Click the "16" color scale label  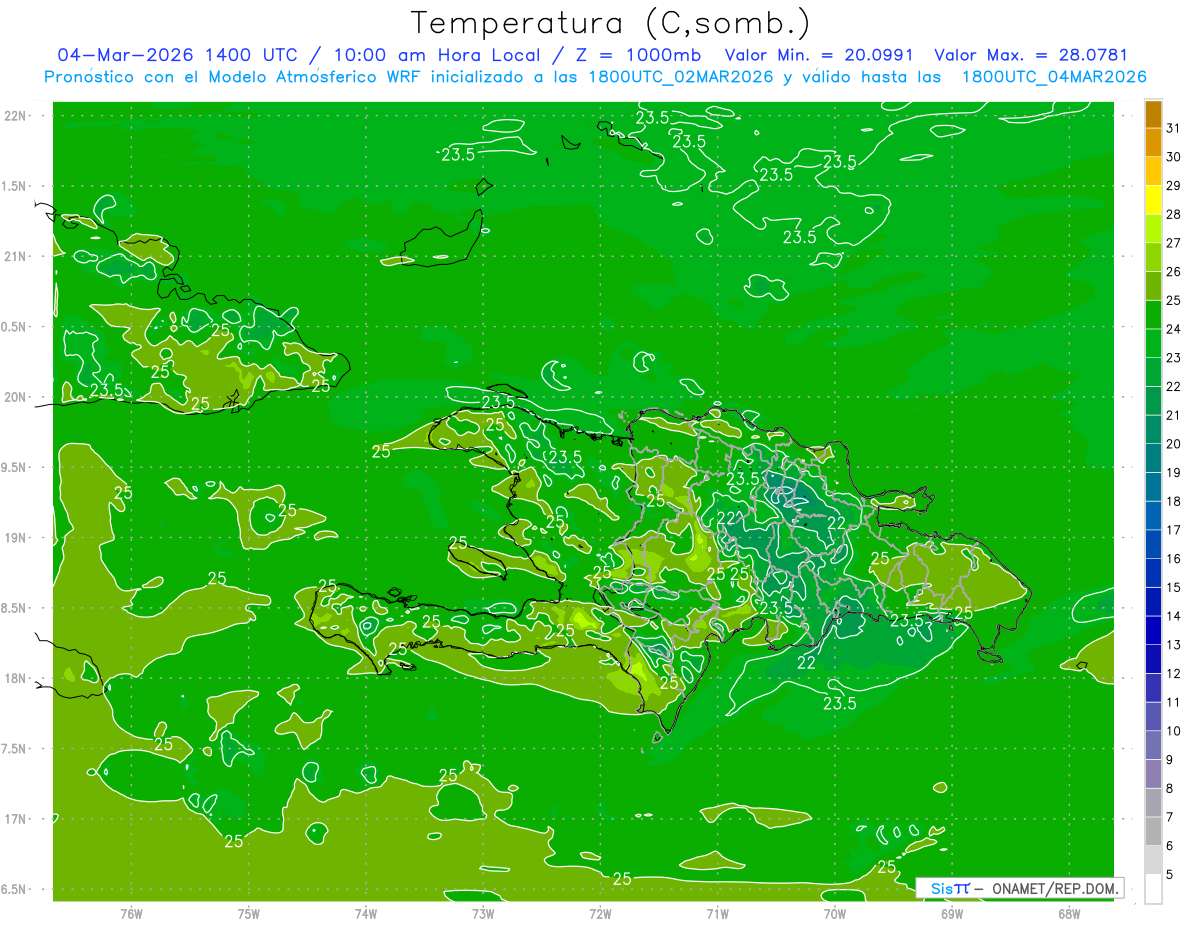pyautogui.click(x=1174, y=559)
